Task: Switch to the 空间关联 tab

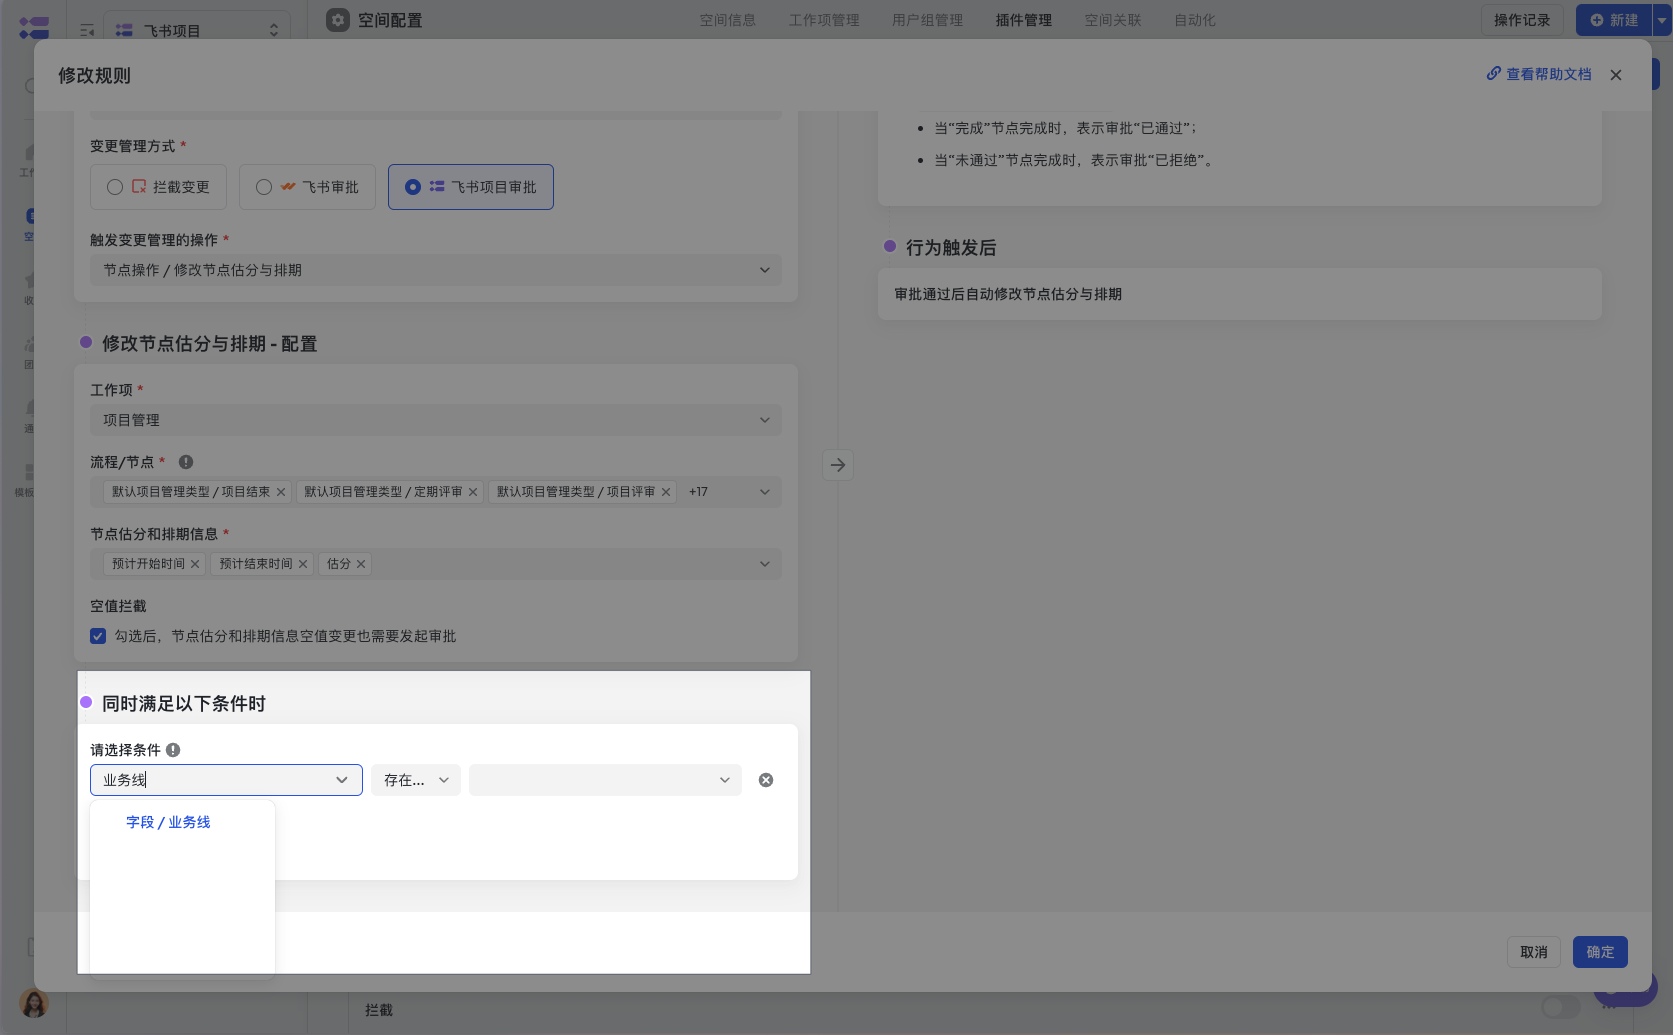Action: click(1113, 20)
